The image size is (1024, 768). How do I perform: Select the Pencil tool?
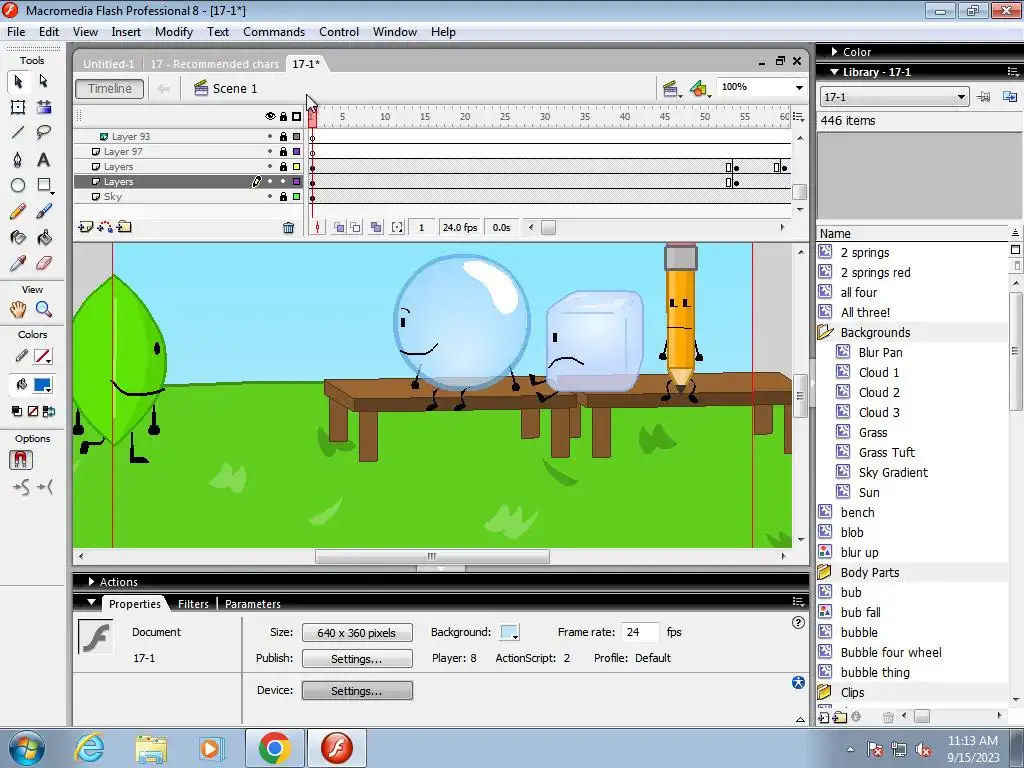tap(18, 212)
